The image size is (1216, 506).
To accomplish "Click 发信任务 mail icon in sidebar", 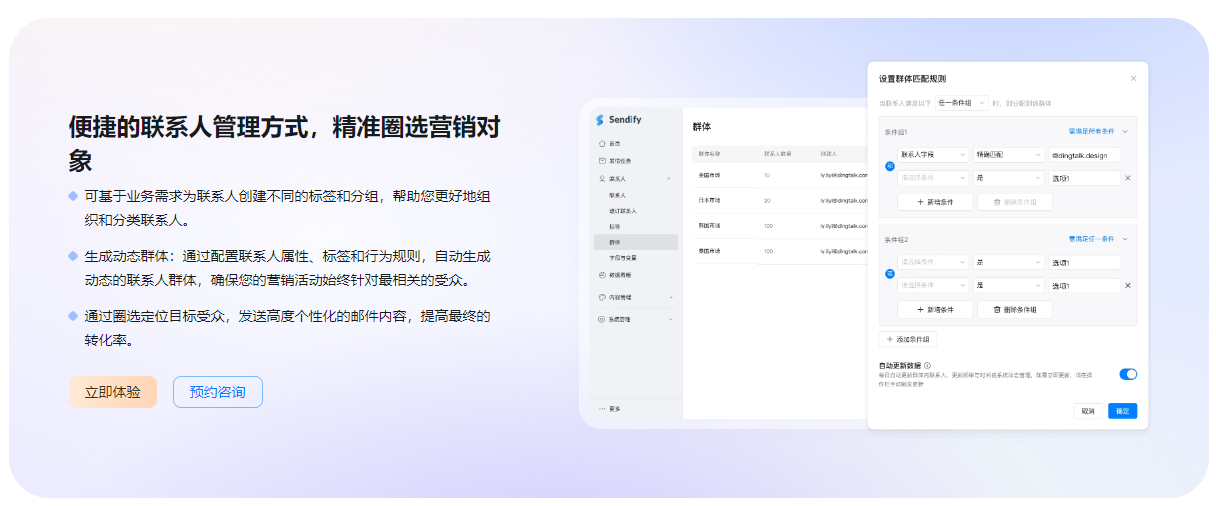I will coord(601,161).
